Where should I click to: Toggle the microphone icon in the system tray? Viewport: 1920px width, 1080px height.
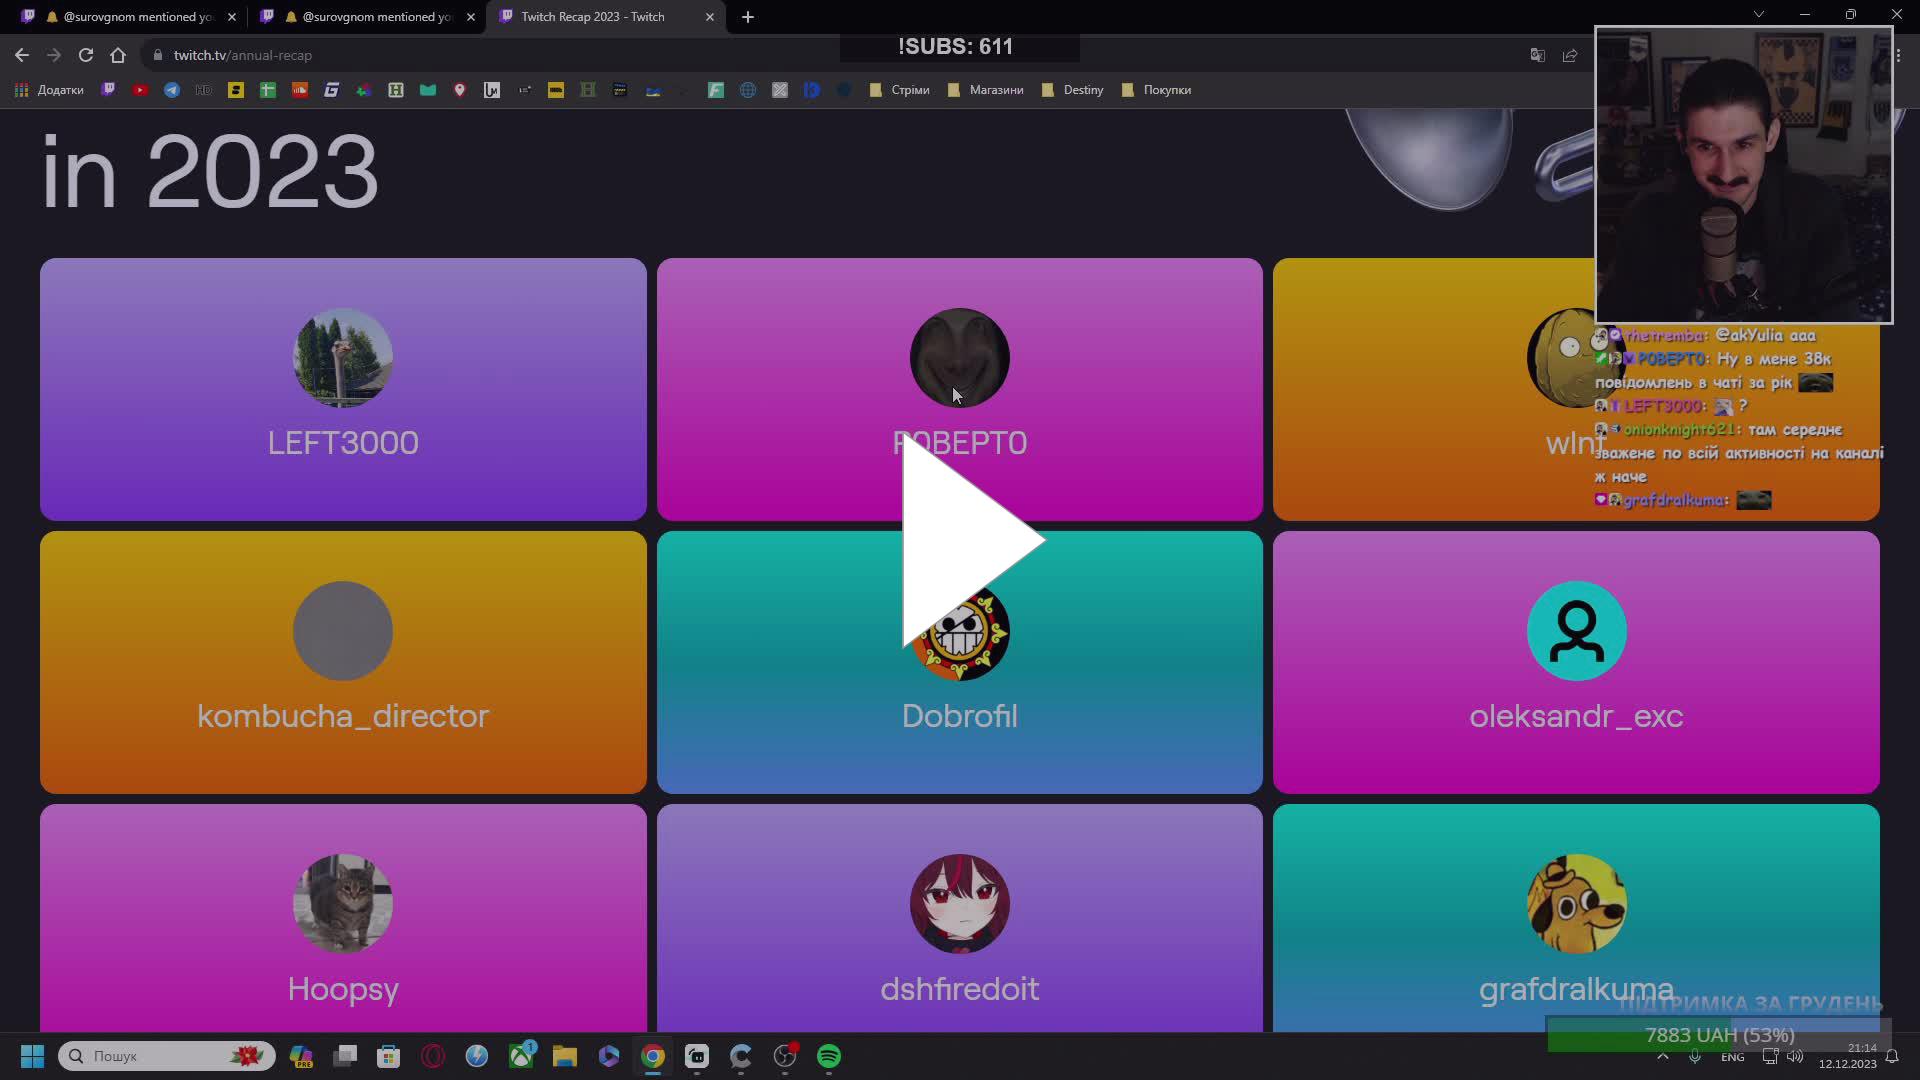click(x=1693, y=1057)
